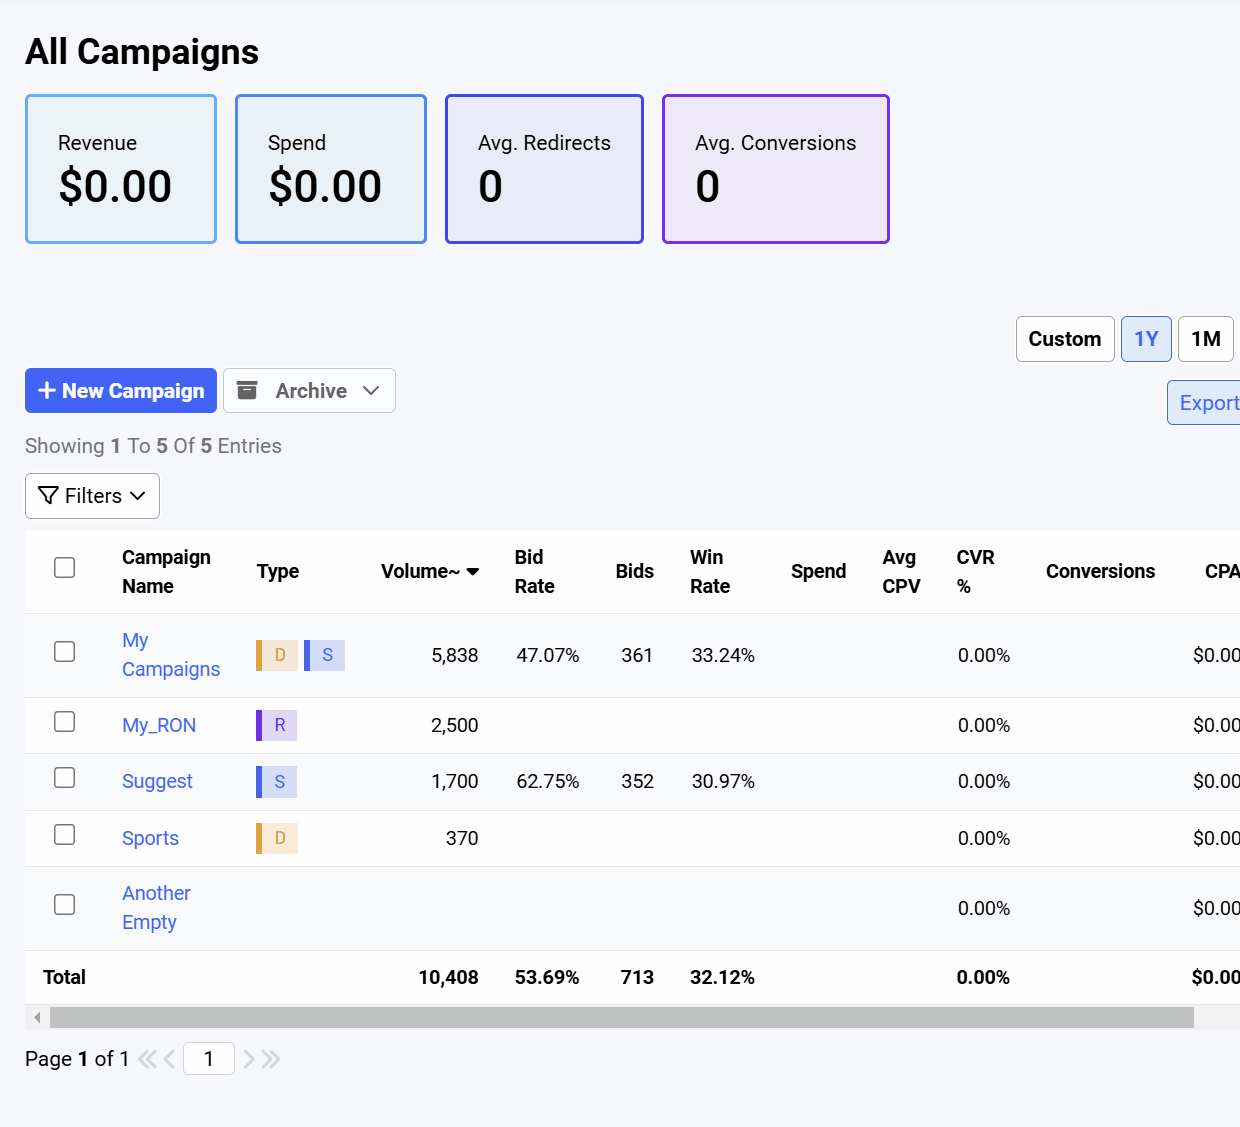
Task: Go to the next page arrow
Action: coord(249,1059)
